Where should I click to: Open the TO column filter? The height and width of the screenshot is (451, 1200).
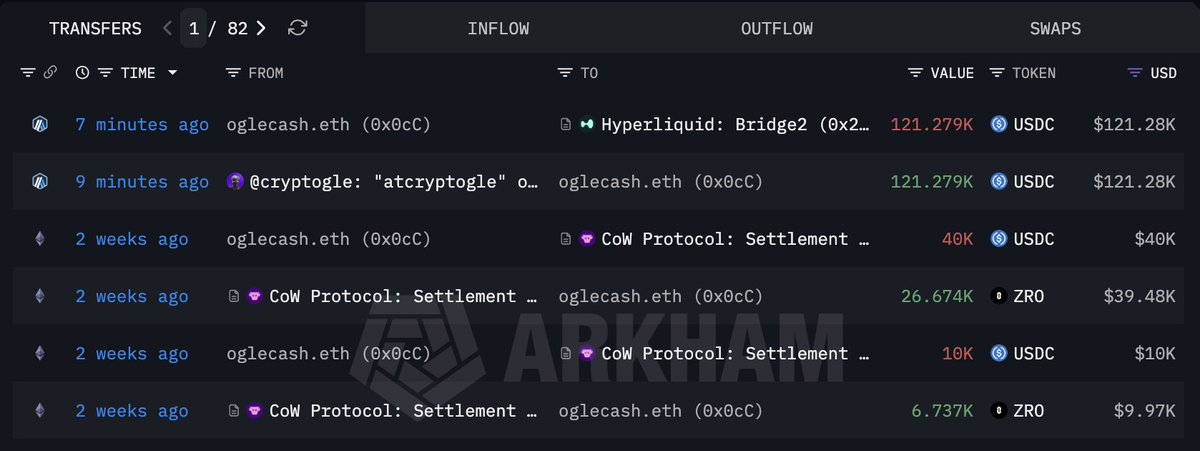point(565,73)
